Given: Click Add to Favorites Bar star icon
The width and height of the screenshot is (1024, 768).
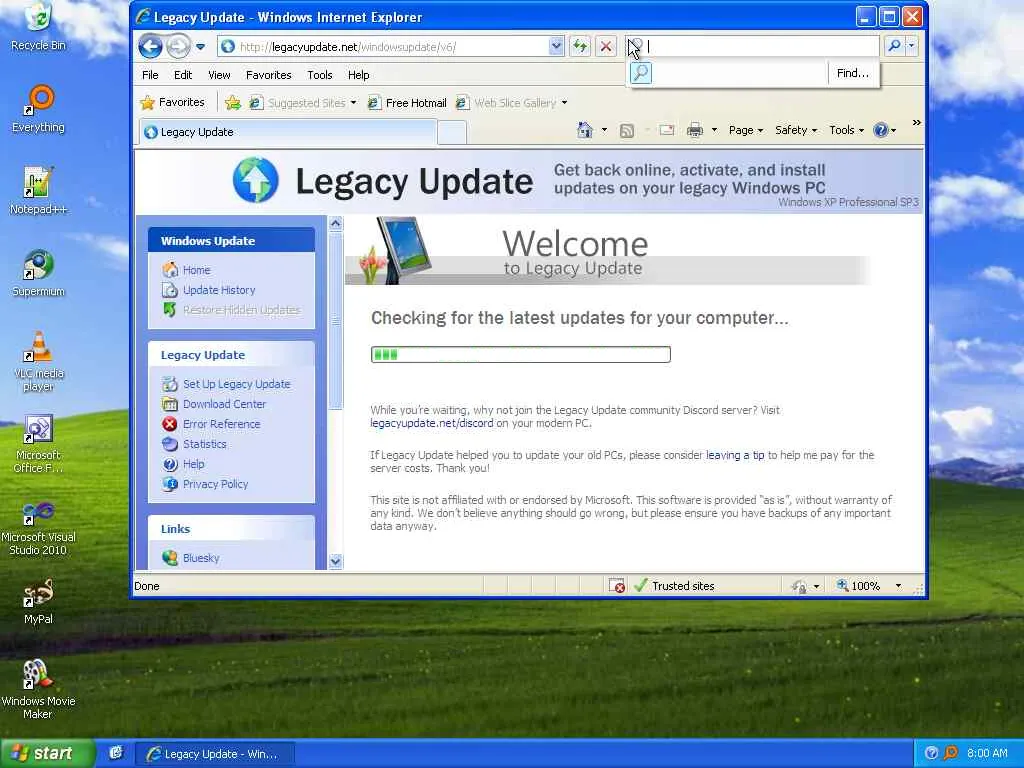Looking at the screenshot, I should 232,103.
